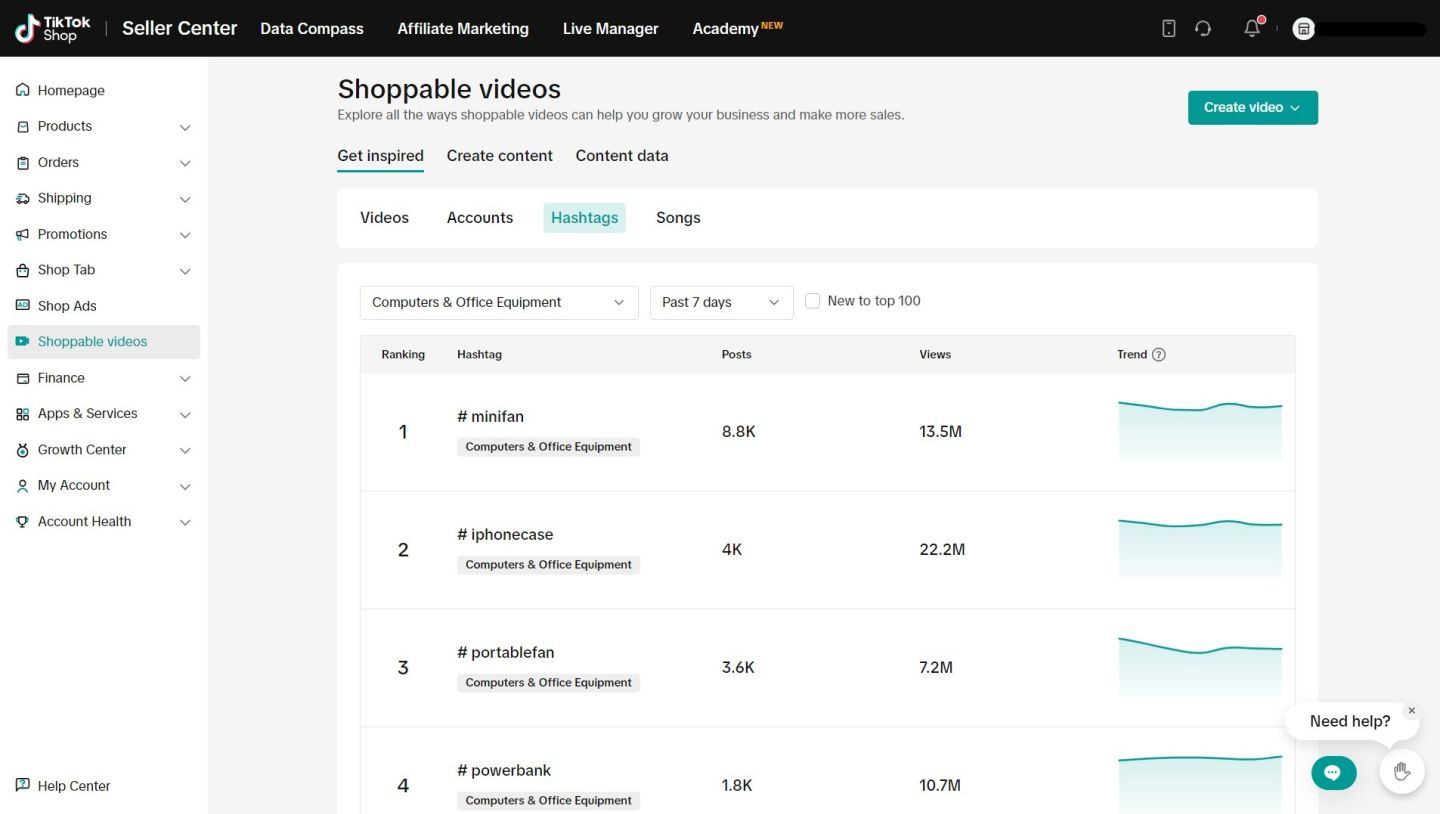
Task: Click the minifan trend chart
Action: 1200,431
